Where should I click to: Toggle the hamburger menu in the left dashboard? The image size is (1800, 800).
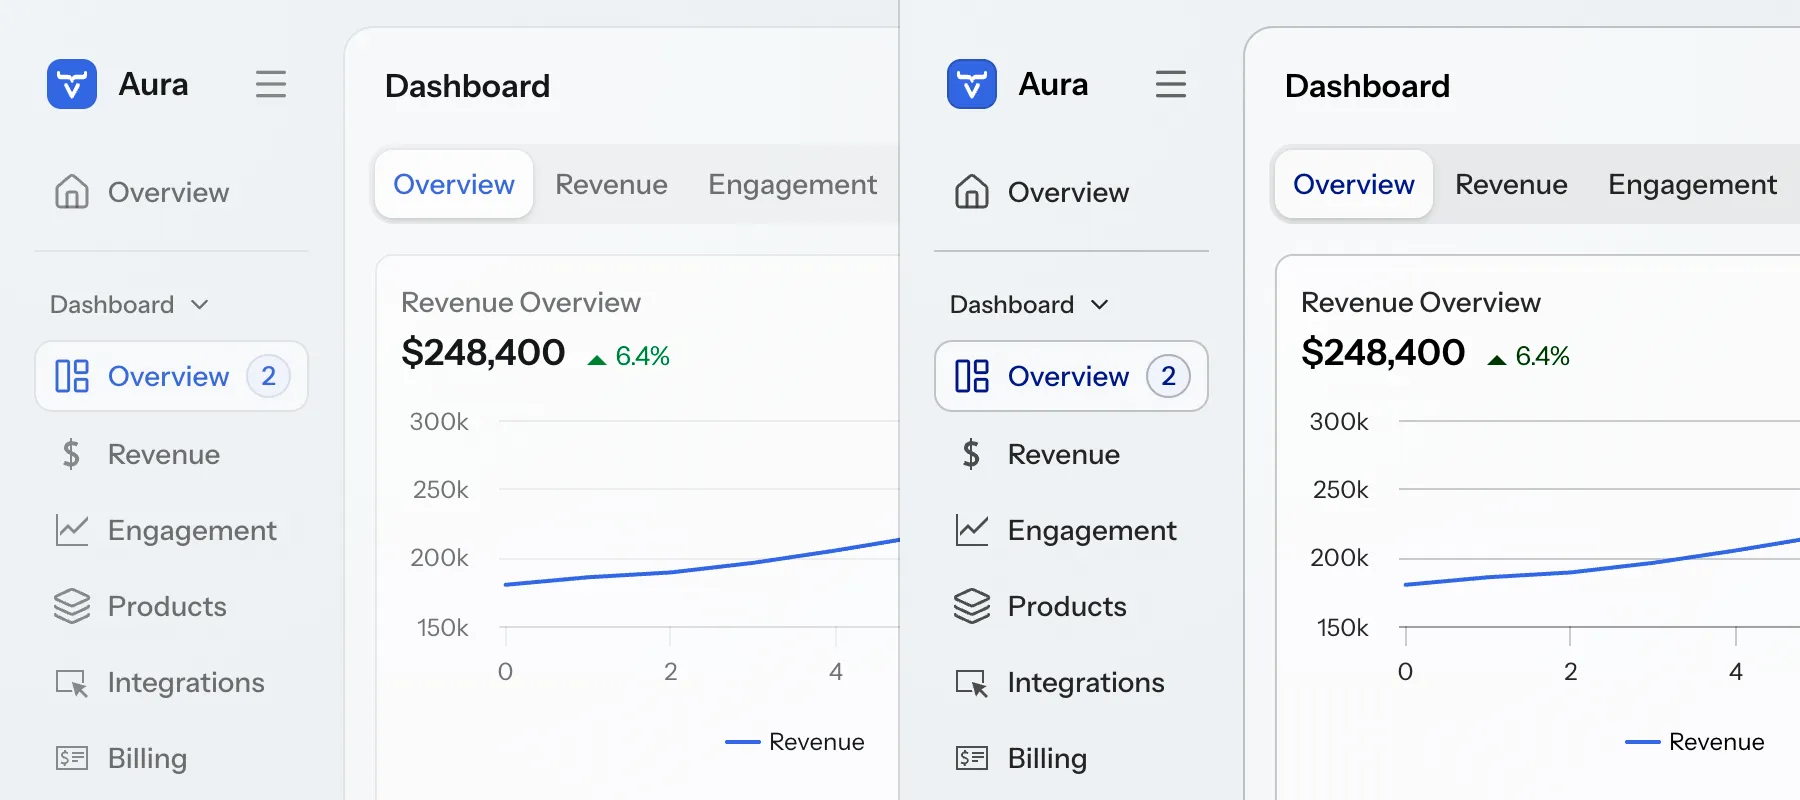[x=271, y=84]
